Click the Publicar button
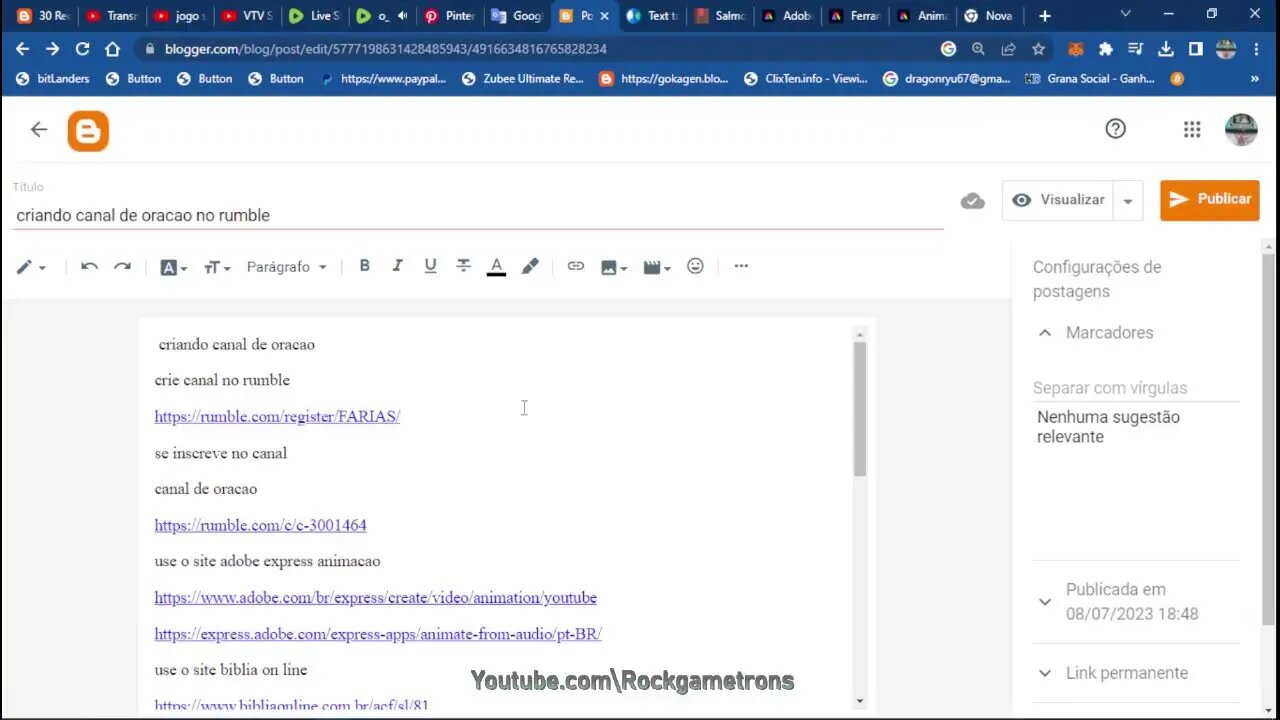 (1210, 200)
